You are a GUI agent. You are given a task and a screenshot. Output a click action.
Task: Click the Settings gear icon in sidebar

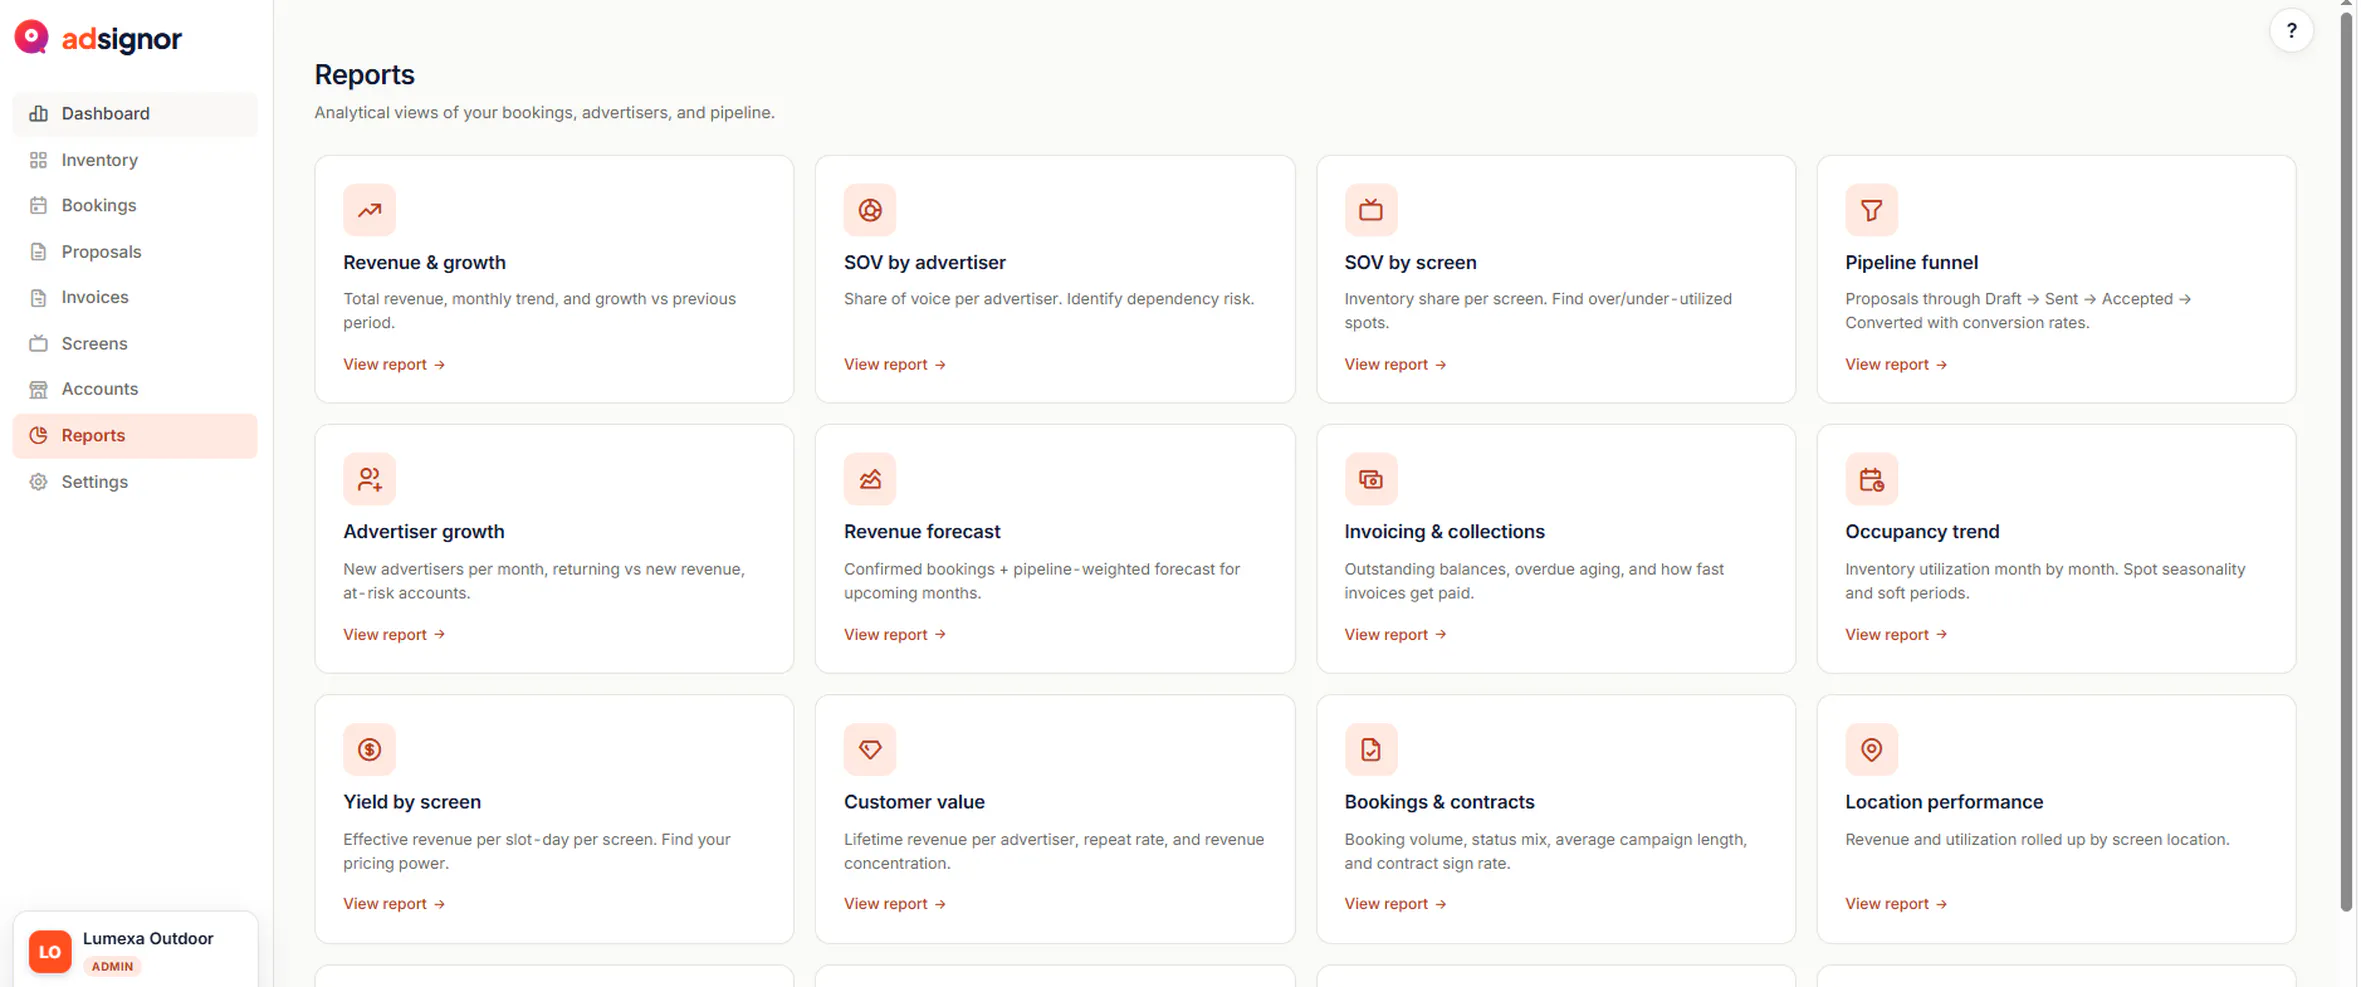[x=38, y=481]
